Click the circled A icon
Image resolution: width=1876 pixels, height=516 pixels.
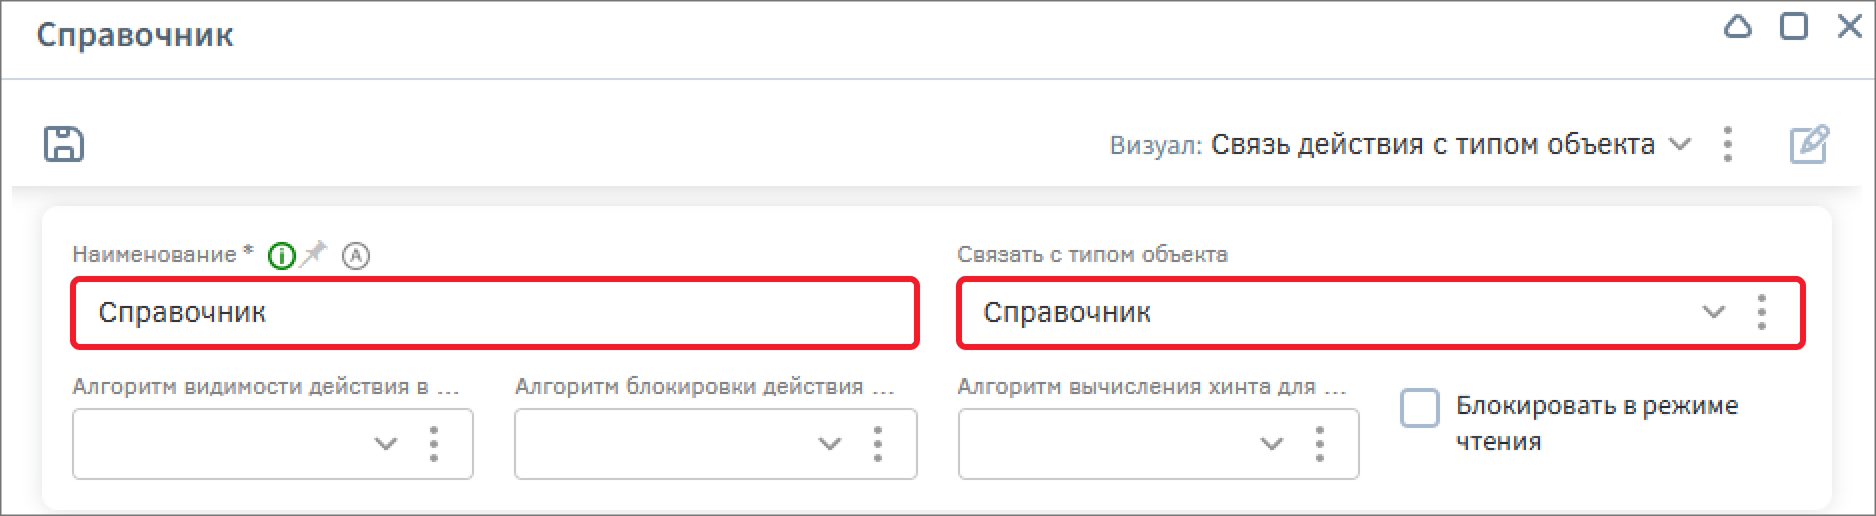(356, 256)
